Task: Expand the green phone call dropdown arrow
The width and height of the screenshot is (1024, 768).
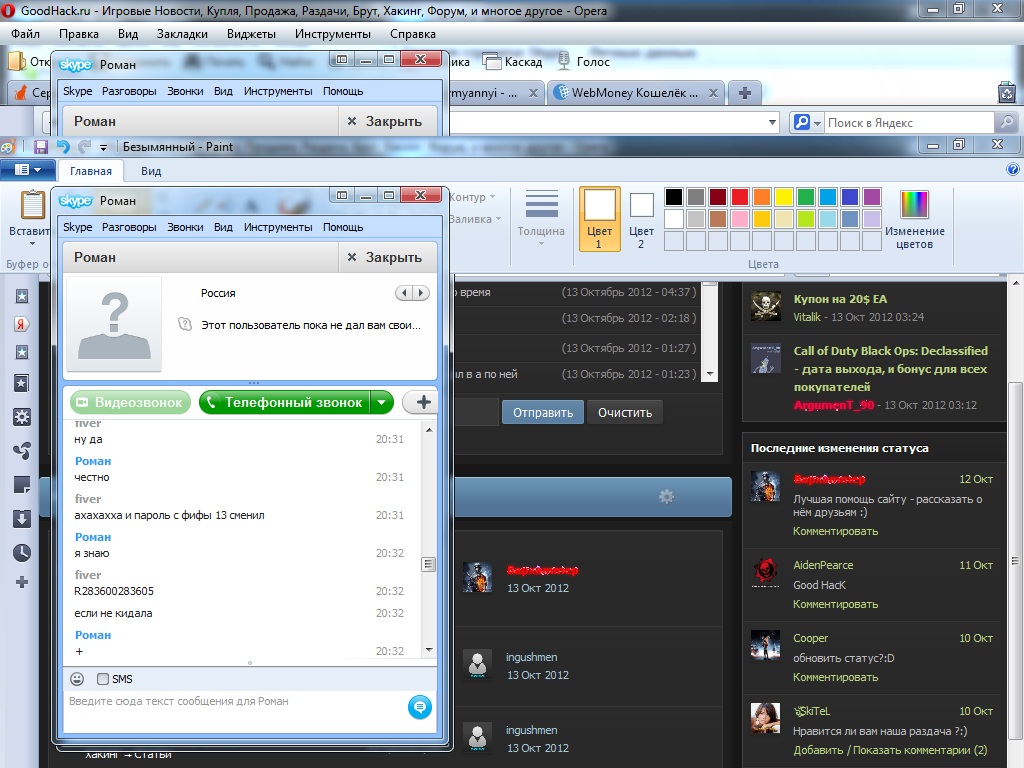Action: [x=381, y=402]
